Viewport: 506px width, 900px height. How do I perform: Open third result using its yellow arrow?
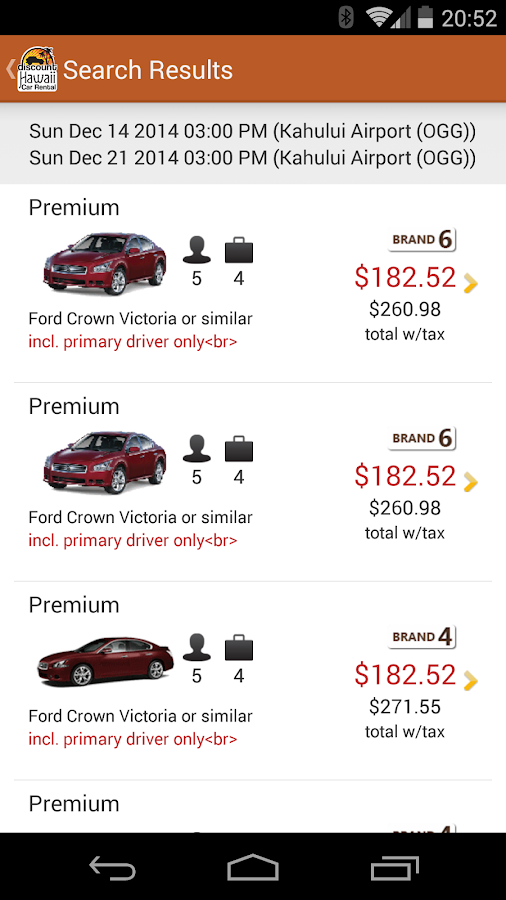(470, 681)
